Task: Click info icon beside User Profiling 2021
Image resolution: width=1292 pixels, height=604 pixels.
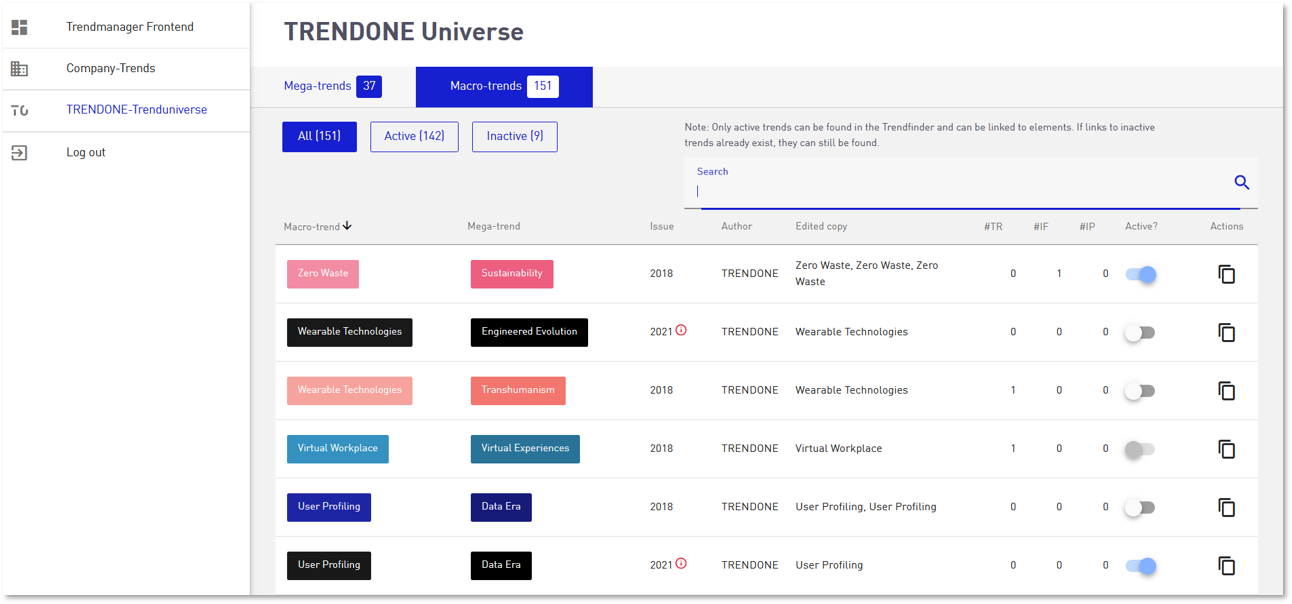Action: point(681,564)
